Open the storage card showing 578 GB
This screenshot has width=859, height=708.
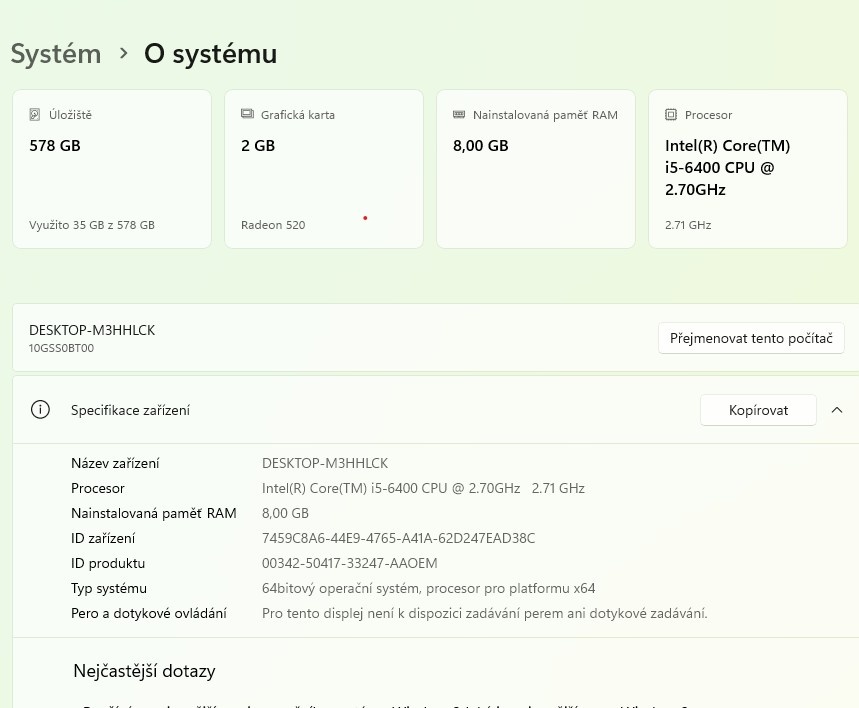[111, 169]
